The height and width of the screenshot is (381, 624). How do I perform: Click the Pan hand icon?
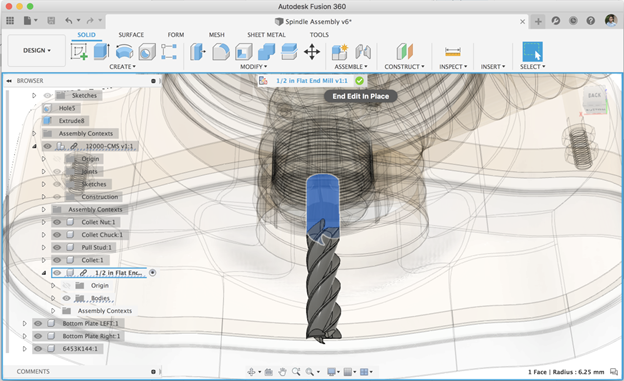pos(282,372)
